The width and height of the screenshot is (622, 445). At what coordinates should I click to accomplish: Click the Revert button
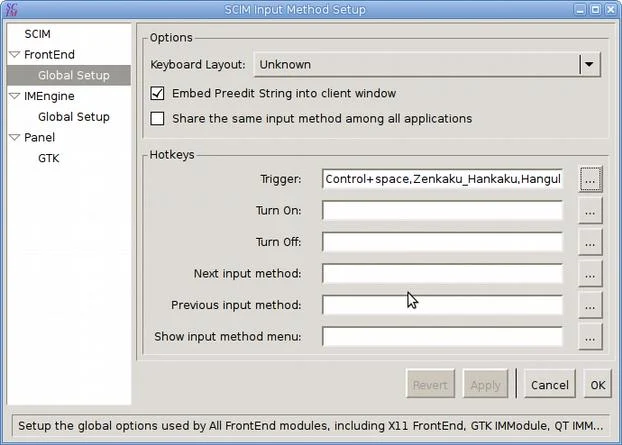pos(430,384)
